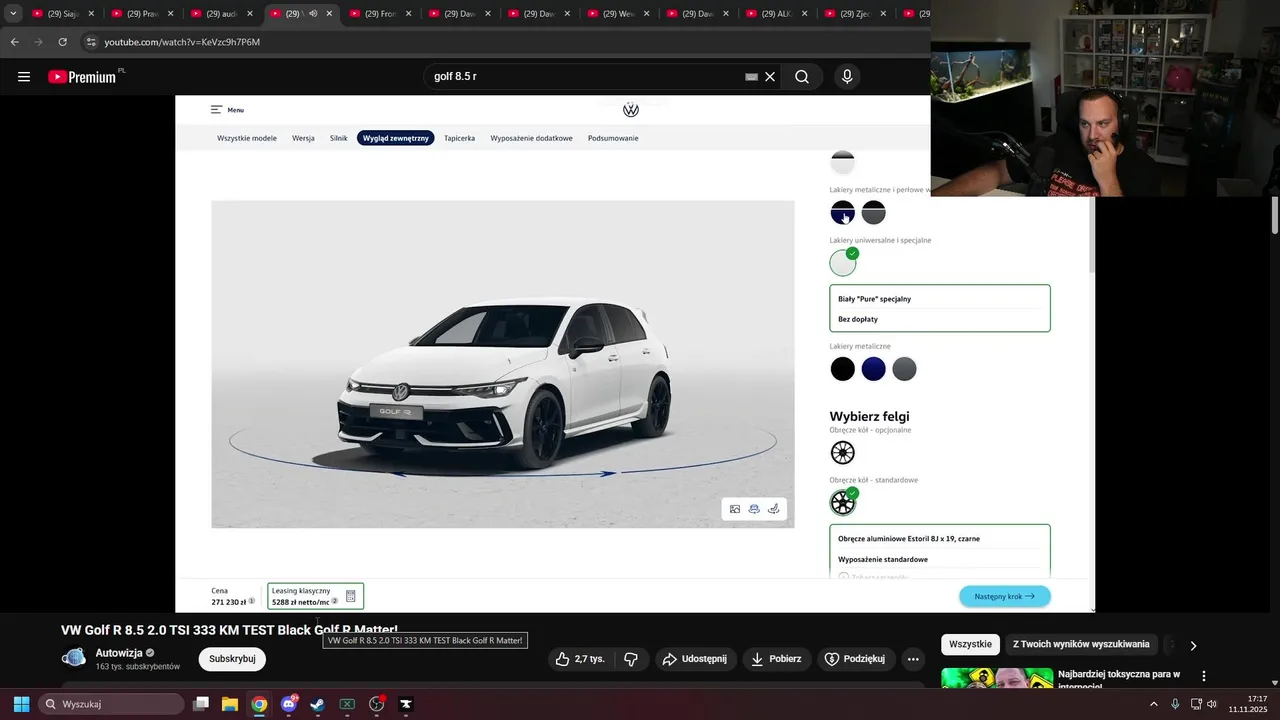Show next filter chips arrow
This screenshot has width=1280, height=720.
pyautogui.click(x=1193, y=645)
